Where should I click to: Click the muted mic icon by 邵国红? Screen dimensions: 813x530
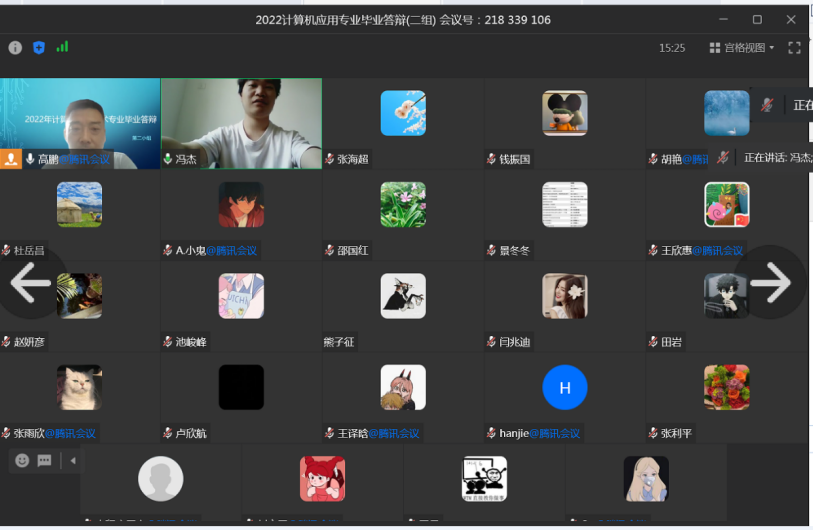[330, 251]
